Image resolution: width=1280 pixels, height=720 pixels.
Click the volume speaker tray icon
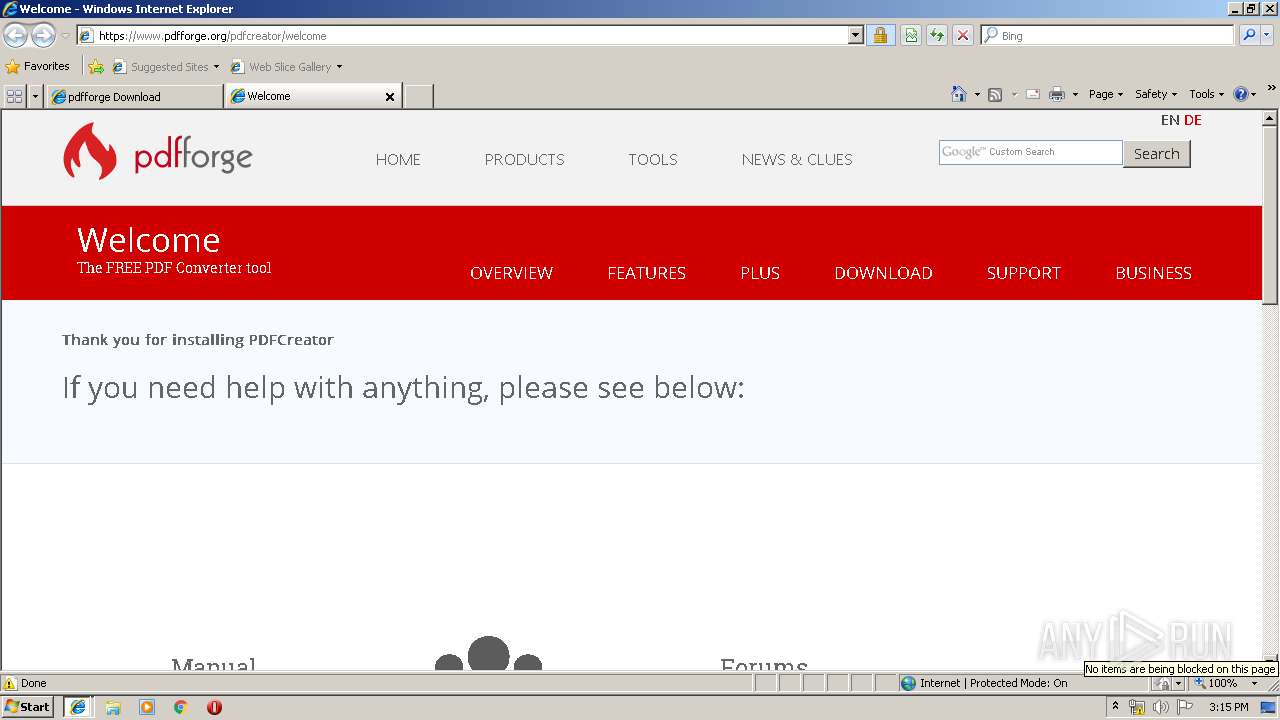[x=1160, y=707]
